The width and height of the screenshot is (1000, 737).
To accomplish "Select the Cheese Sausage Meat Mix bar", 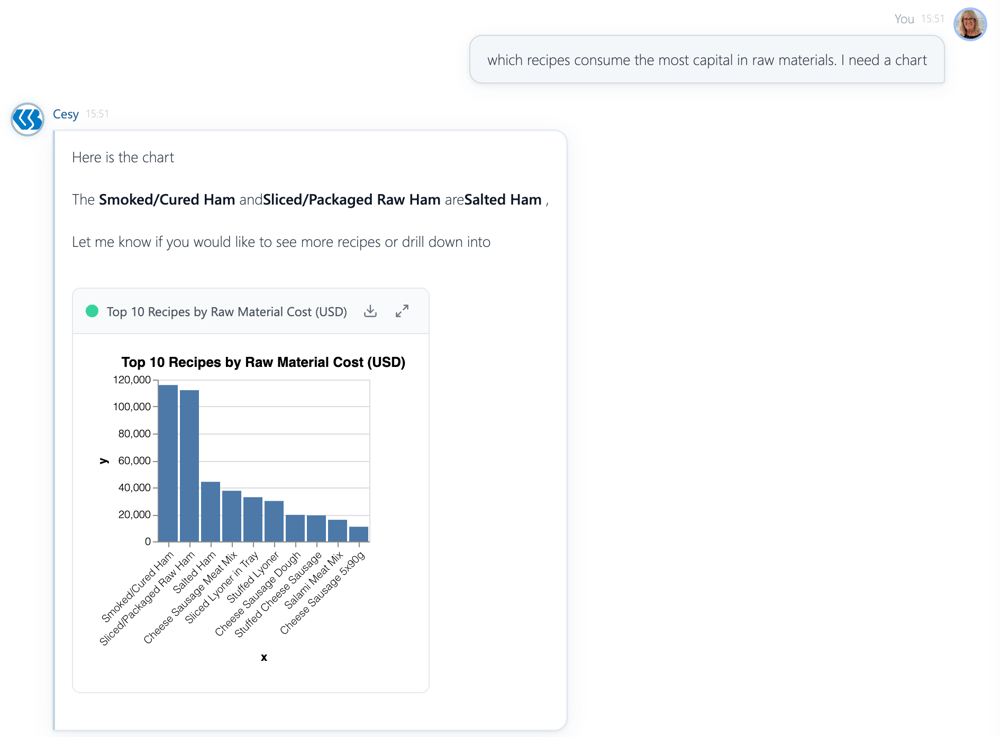I will 232,516.
